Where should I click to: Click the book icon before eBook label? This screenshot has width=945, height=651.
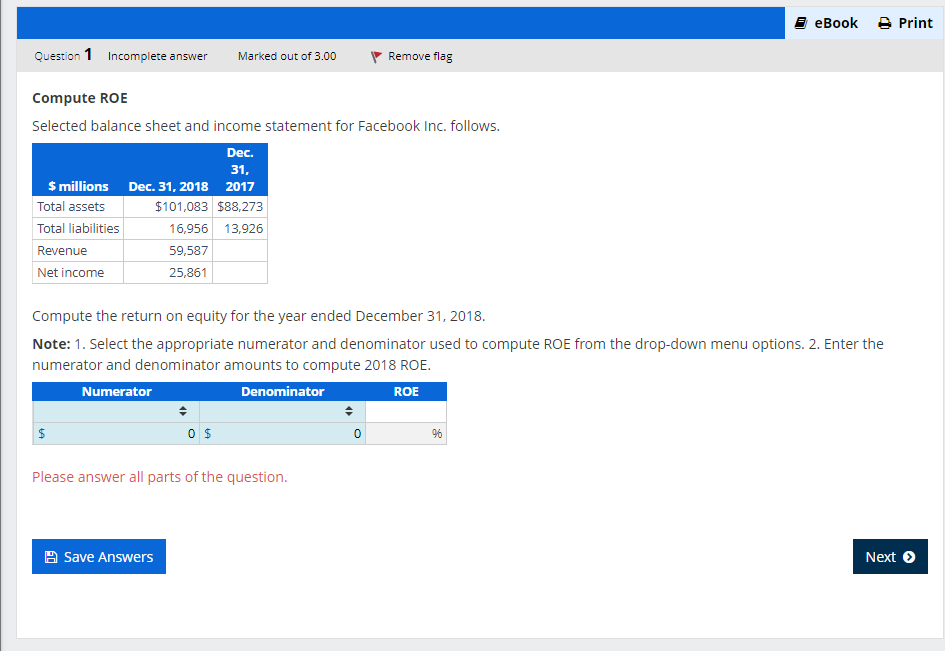point(799,22)
